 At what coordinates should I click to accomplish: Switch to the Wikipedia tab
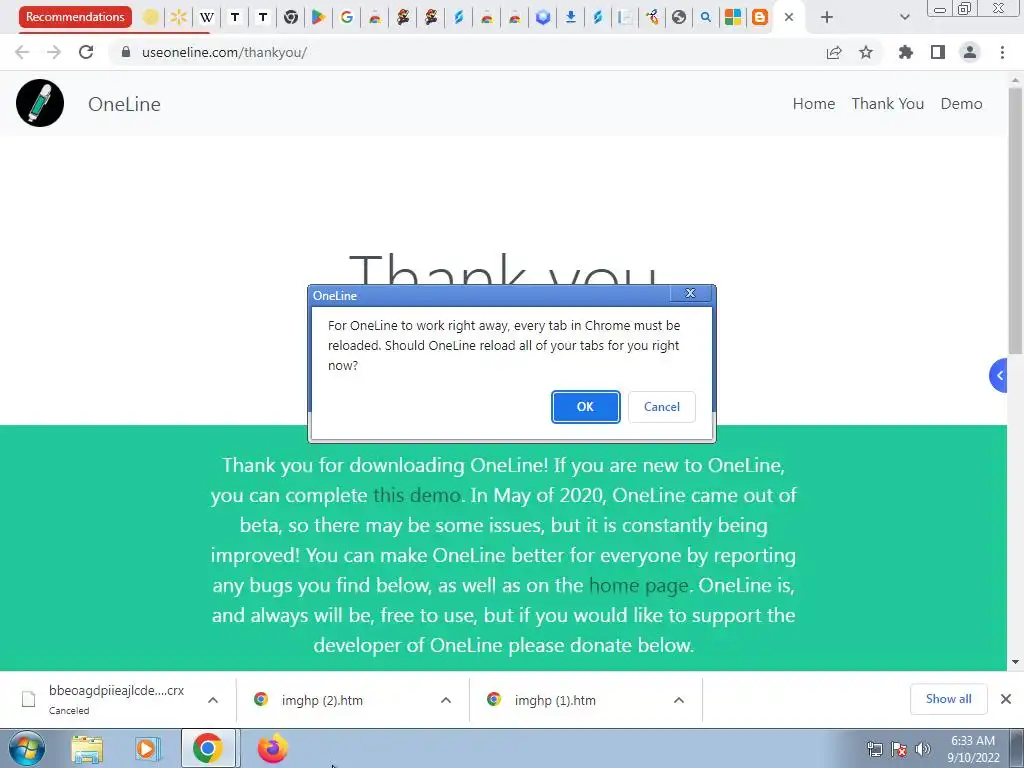point(206,17)
